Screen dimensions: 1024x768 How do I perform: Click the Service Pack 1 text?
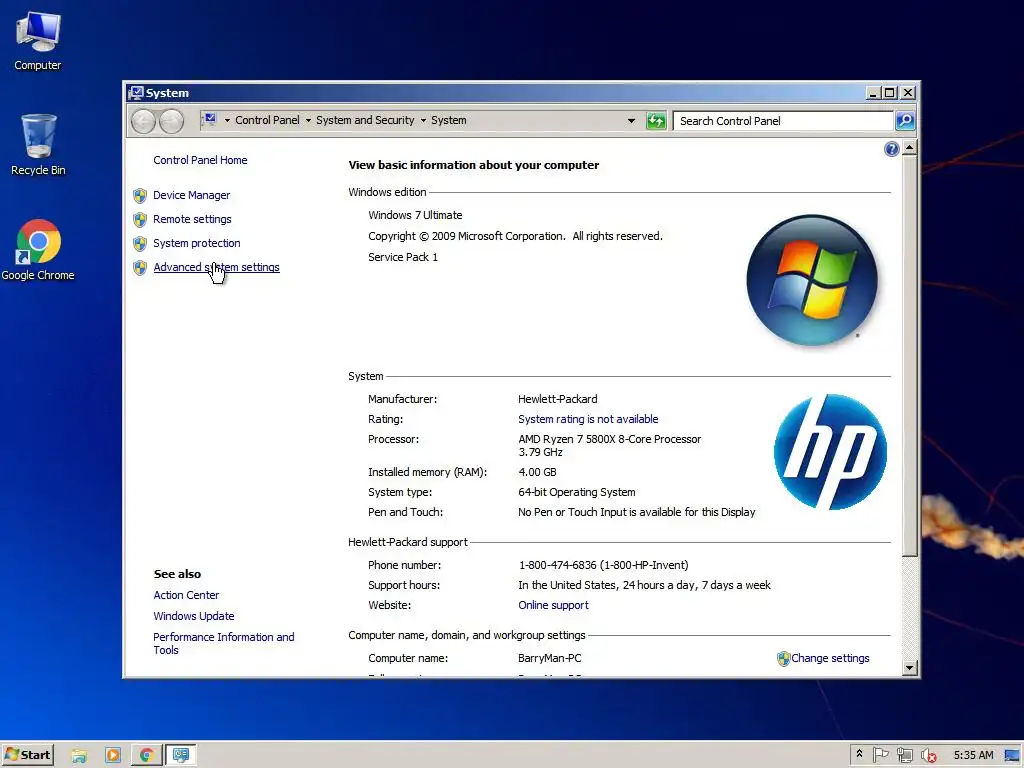click(x=403, y=257)
